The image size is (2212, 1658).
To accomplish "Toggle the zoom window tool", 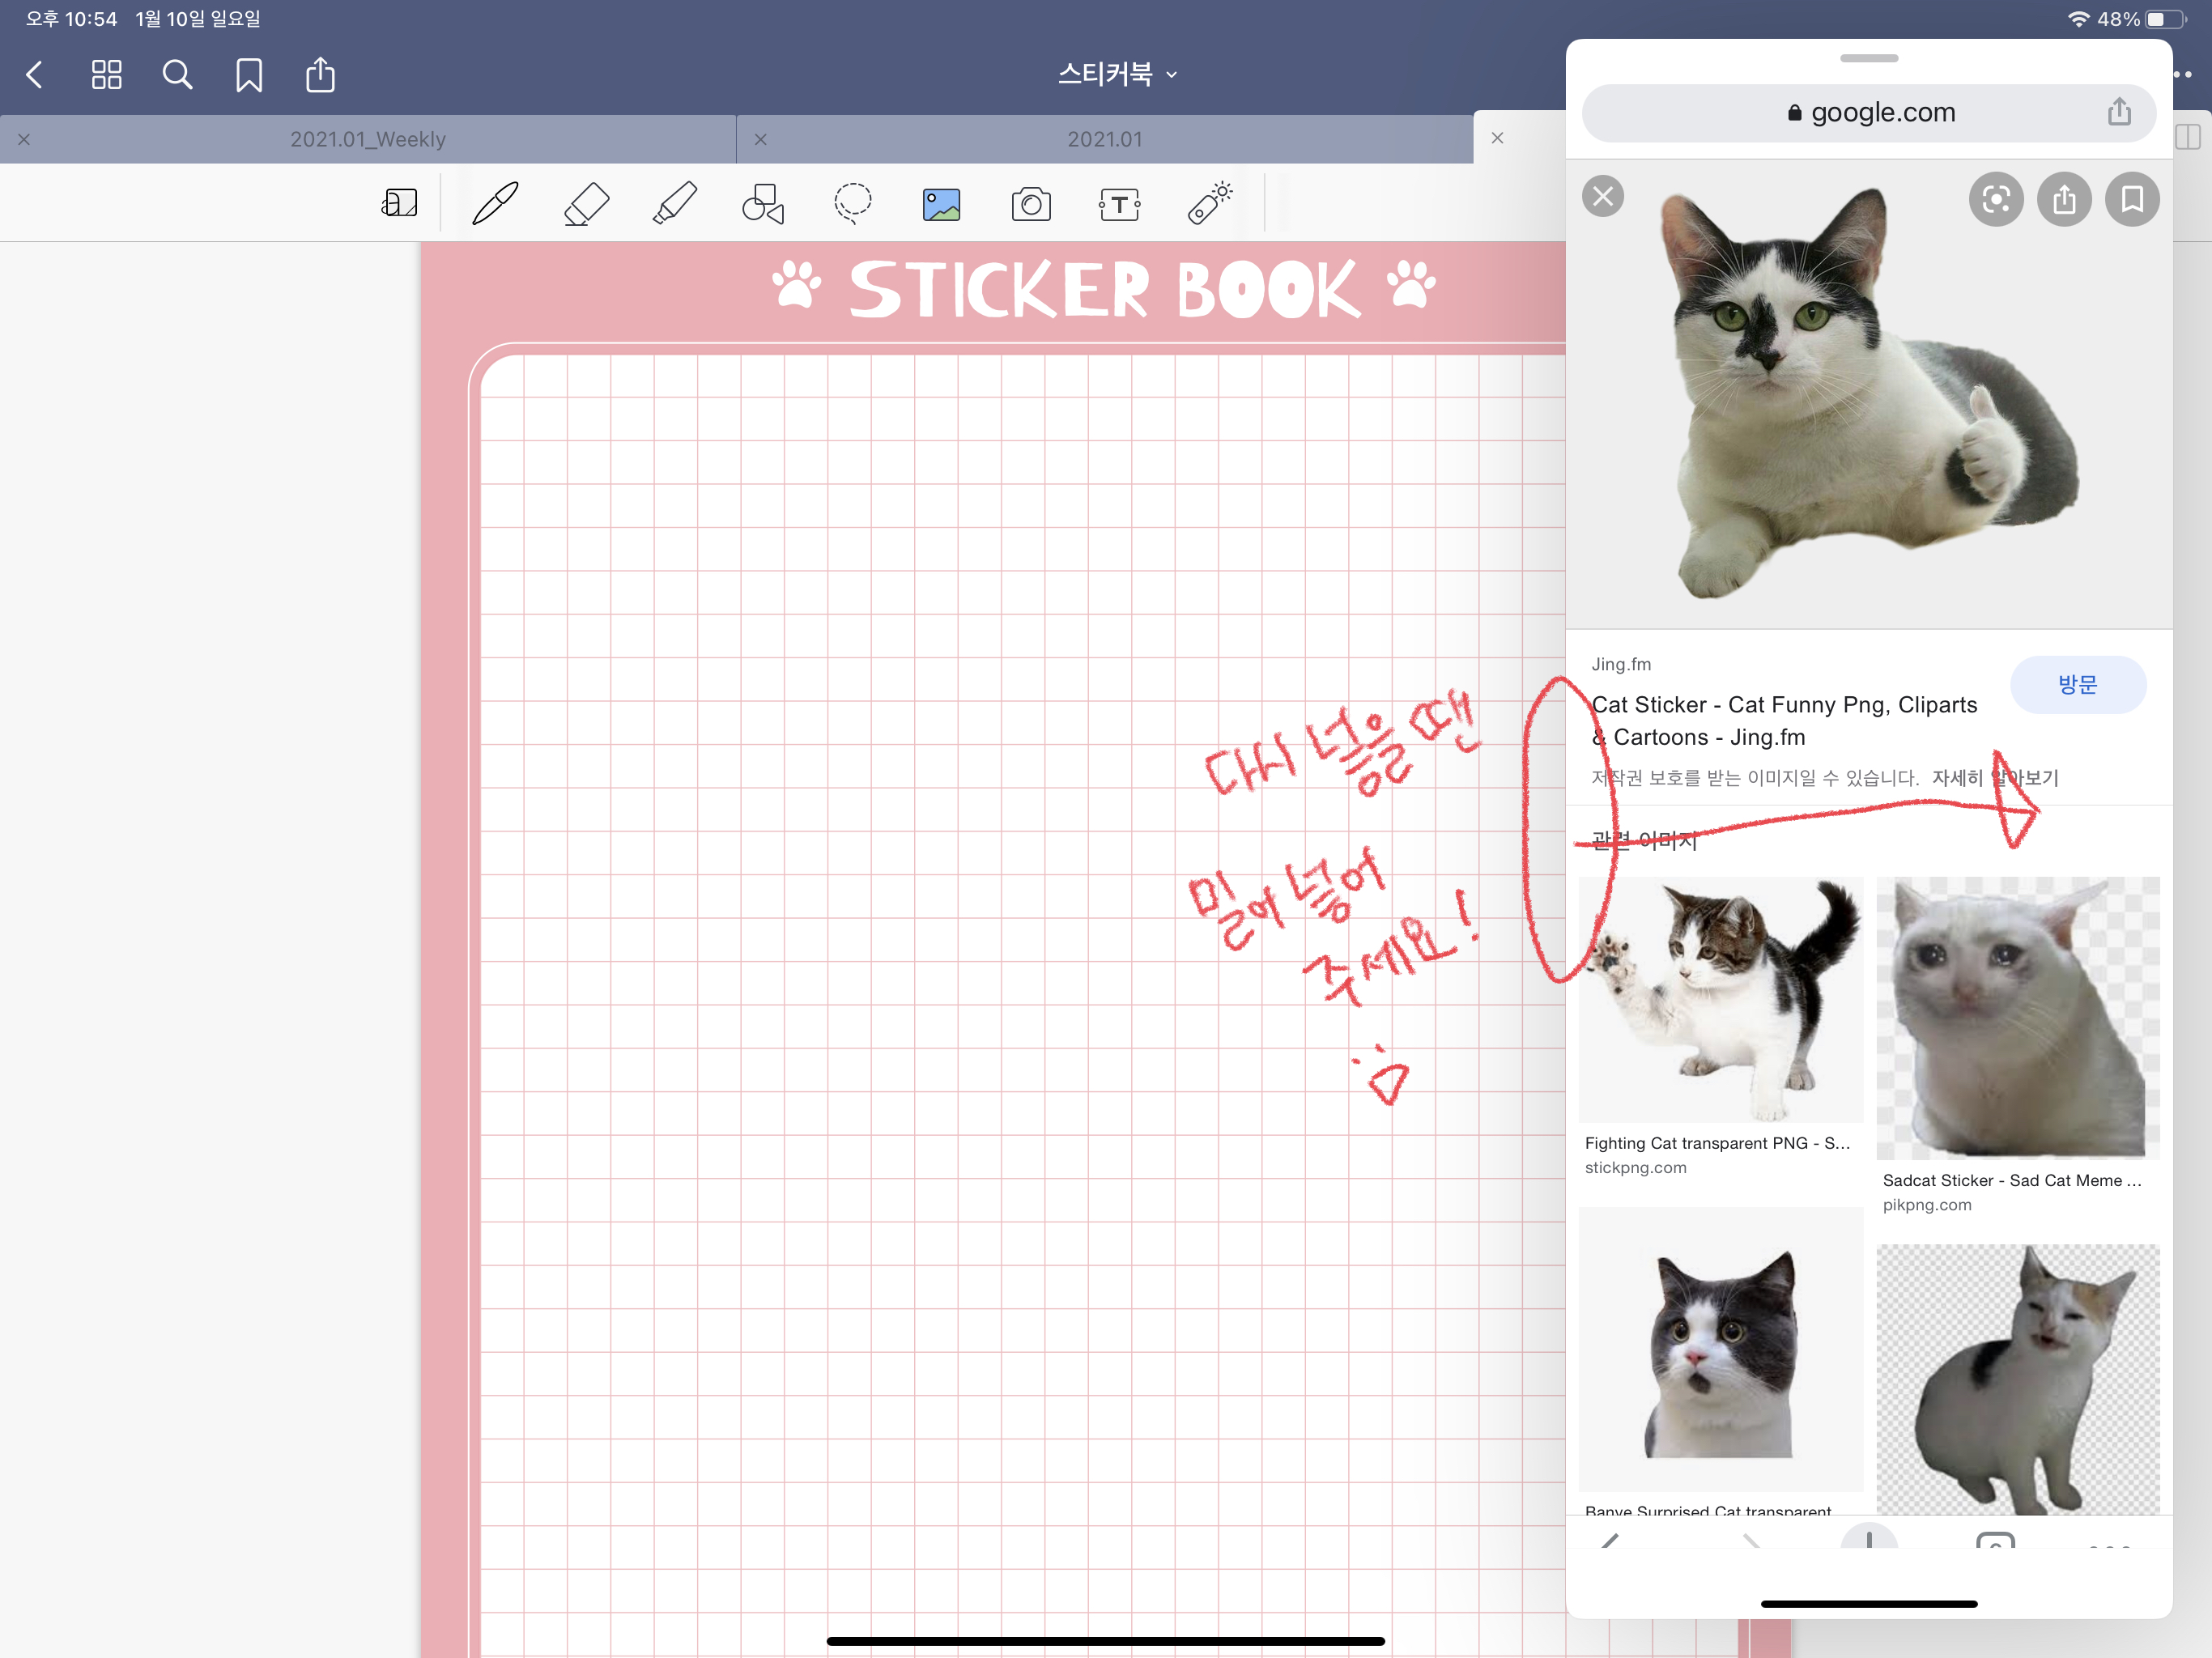I will (400, 204).
